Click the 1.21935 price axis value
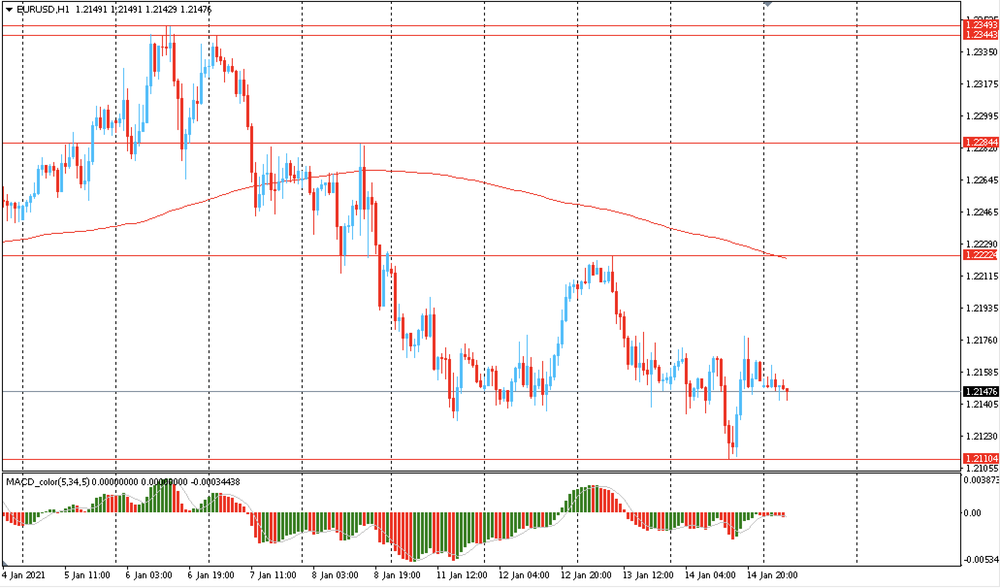 983,308
